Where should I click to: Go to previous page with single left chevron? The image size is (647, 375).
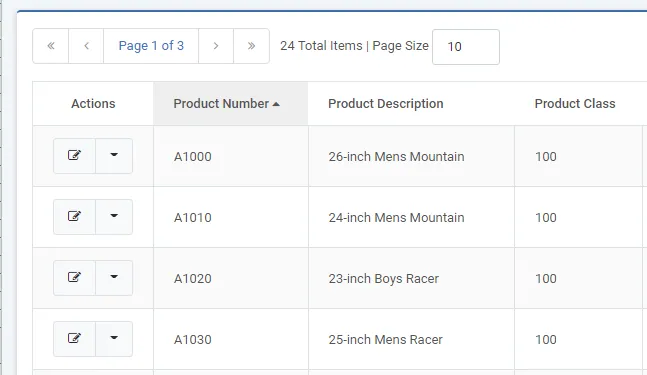tap(86, 46)
